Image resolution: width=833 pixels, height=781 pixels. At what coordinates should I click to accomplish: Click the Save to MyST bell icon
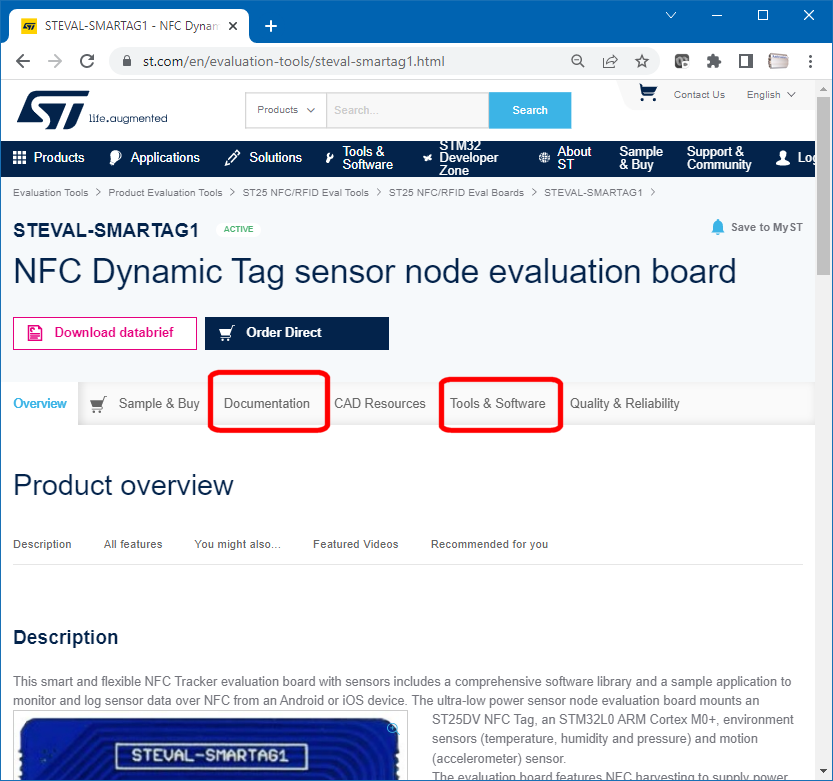tap(718, 227)
